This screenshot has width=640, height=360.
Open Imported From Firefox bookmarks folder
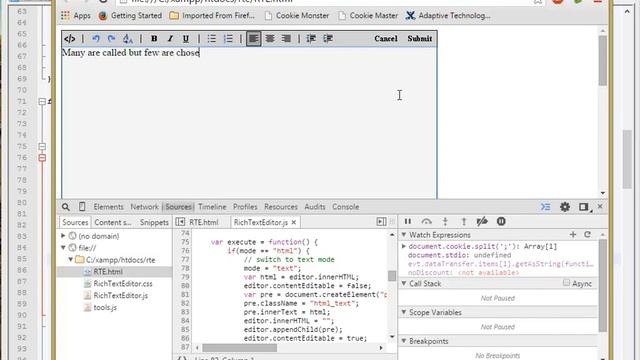coord(212,16)
